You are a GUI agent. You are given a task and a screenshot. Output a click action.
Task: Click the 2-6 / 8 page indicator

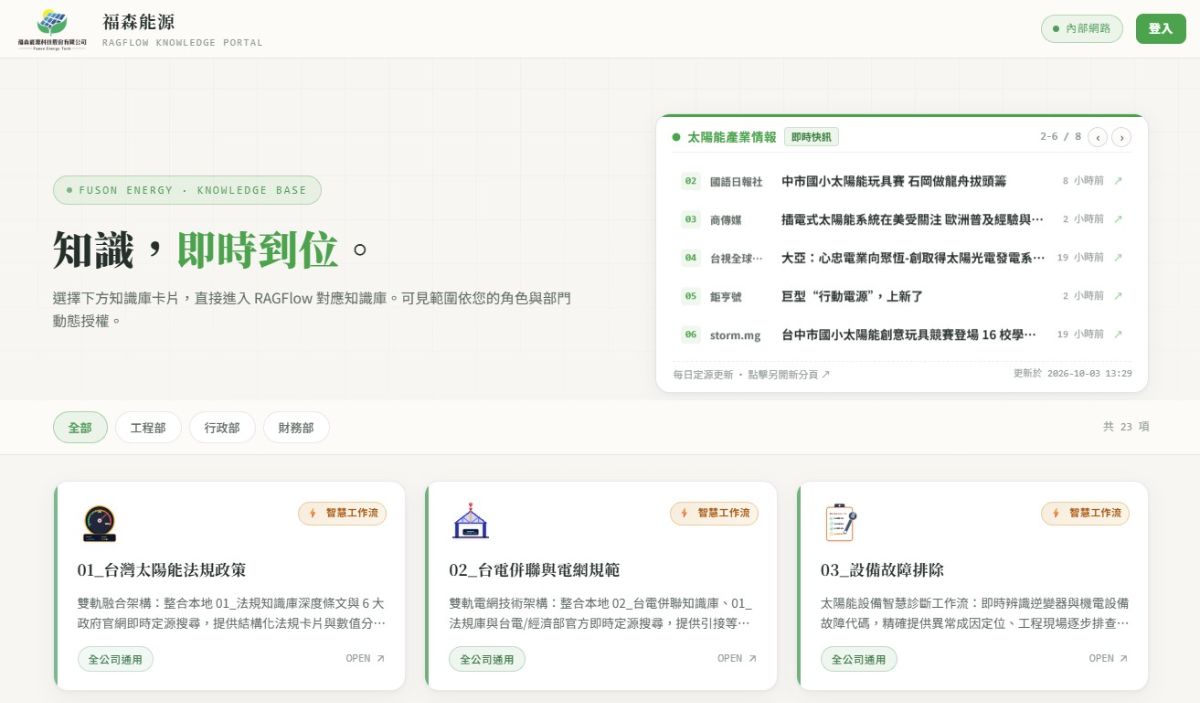tap(1061, 137)
